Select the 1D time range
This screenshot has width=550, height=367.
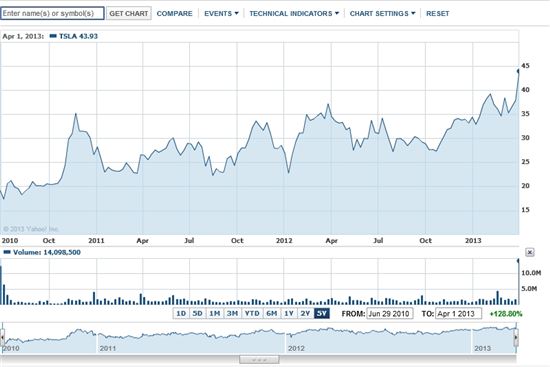pyautogui.click(x=181, y=313)
